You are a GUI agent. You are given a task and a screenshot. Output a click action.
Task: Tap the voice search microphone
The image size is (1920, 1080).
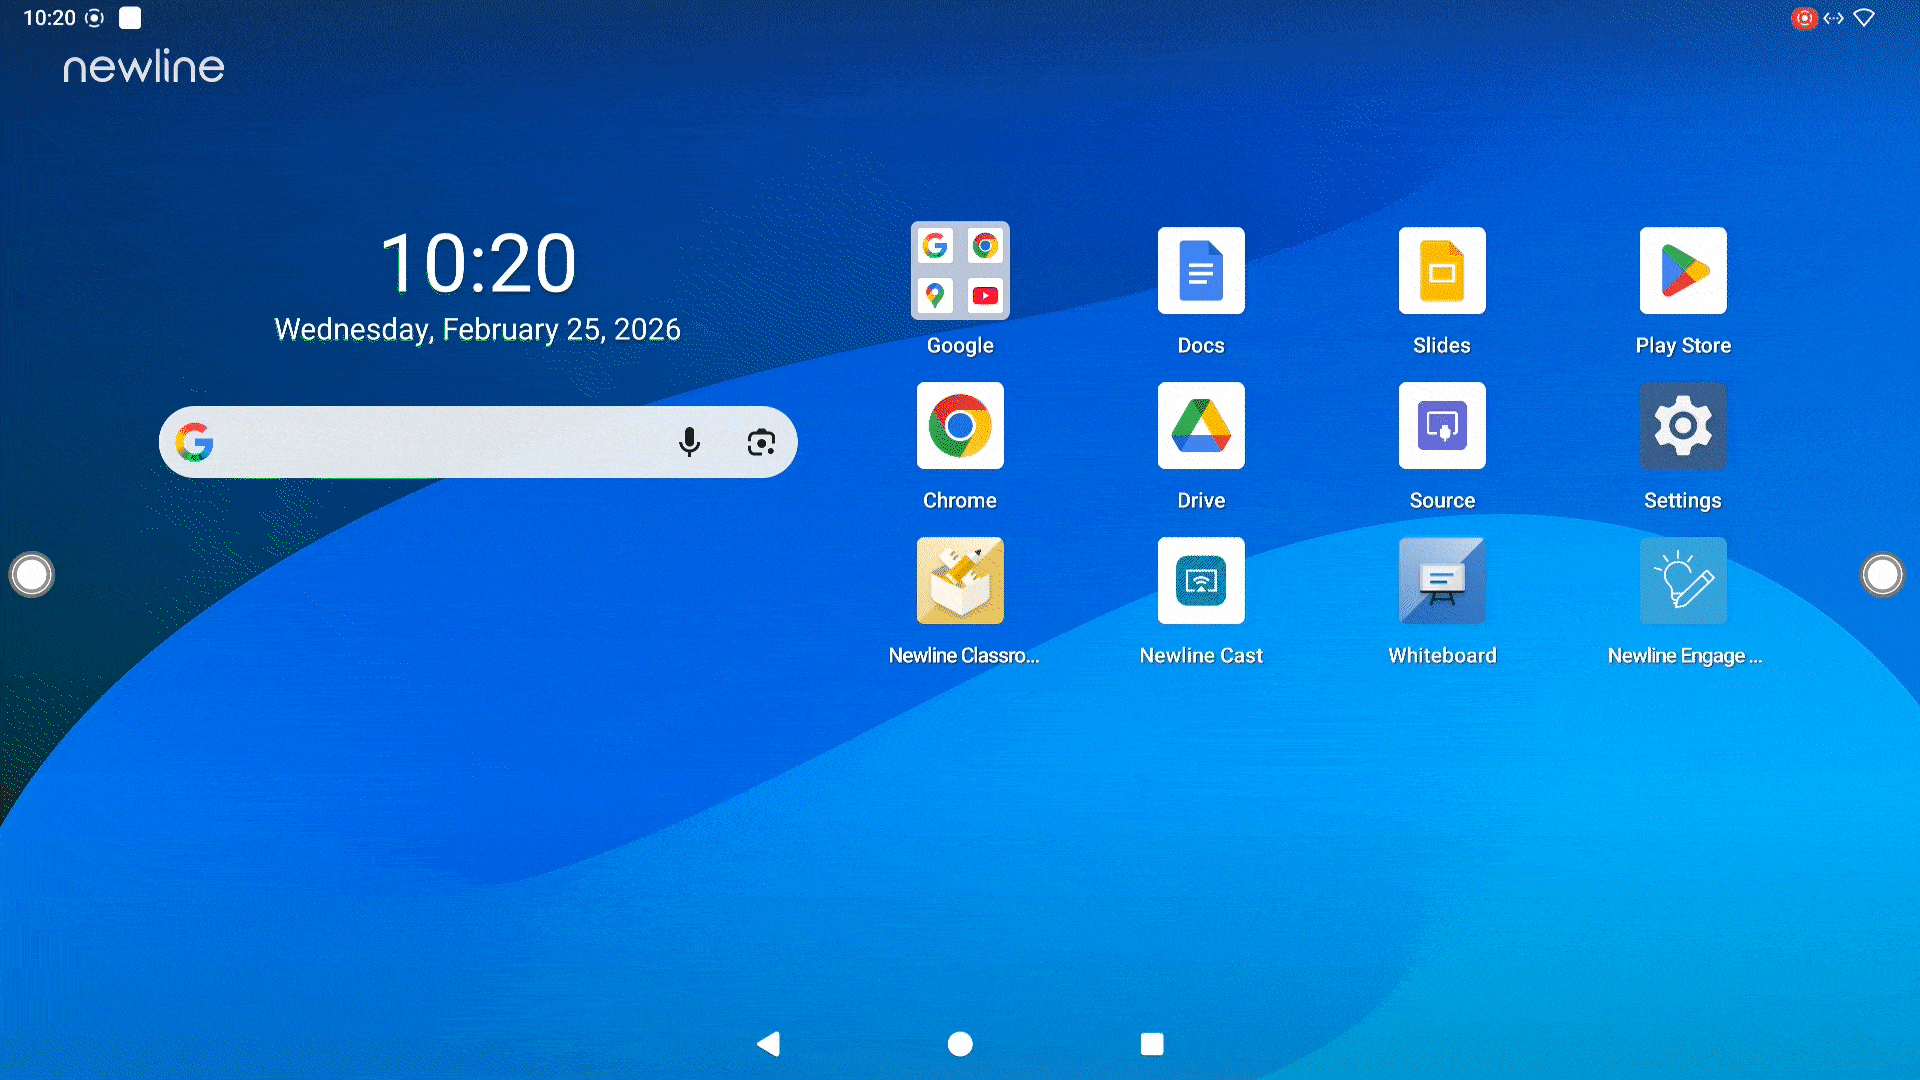pos(689,442)
